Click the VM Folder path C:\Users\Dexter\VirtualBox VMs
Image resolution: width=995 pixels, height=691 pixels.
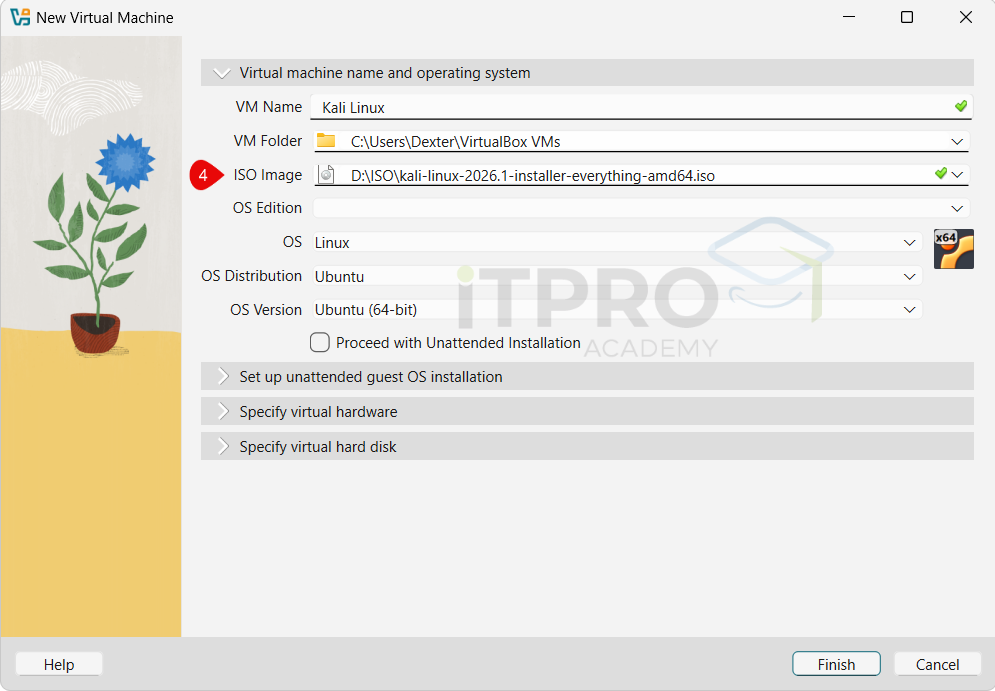(x=456, y=141)
